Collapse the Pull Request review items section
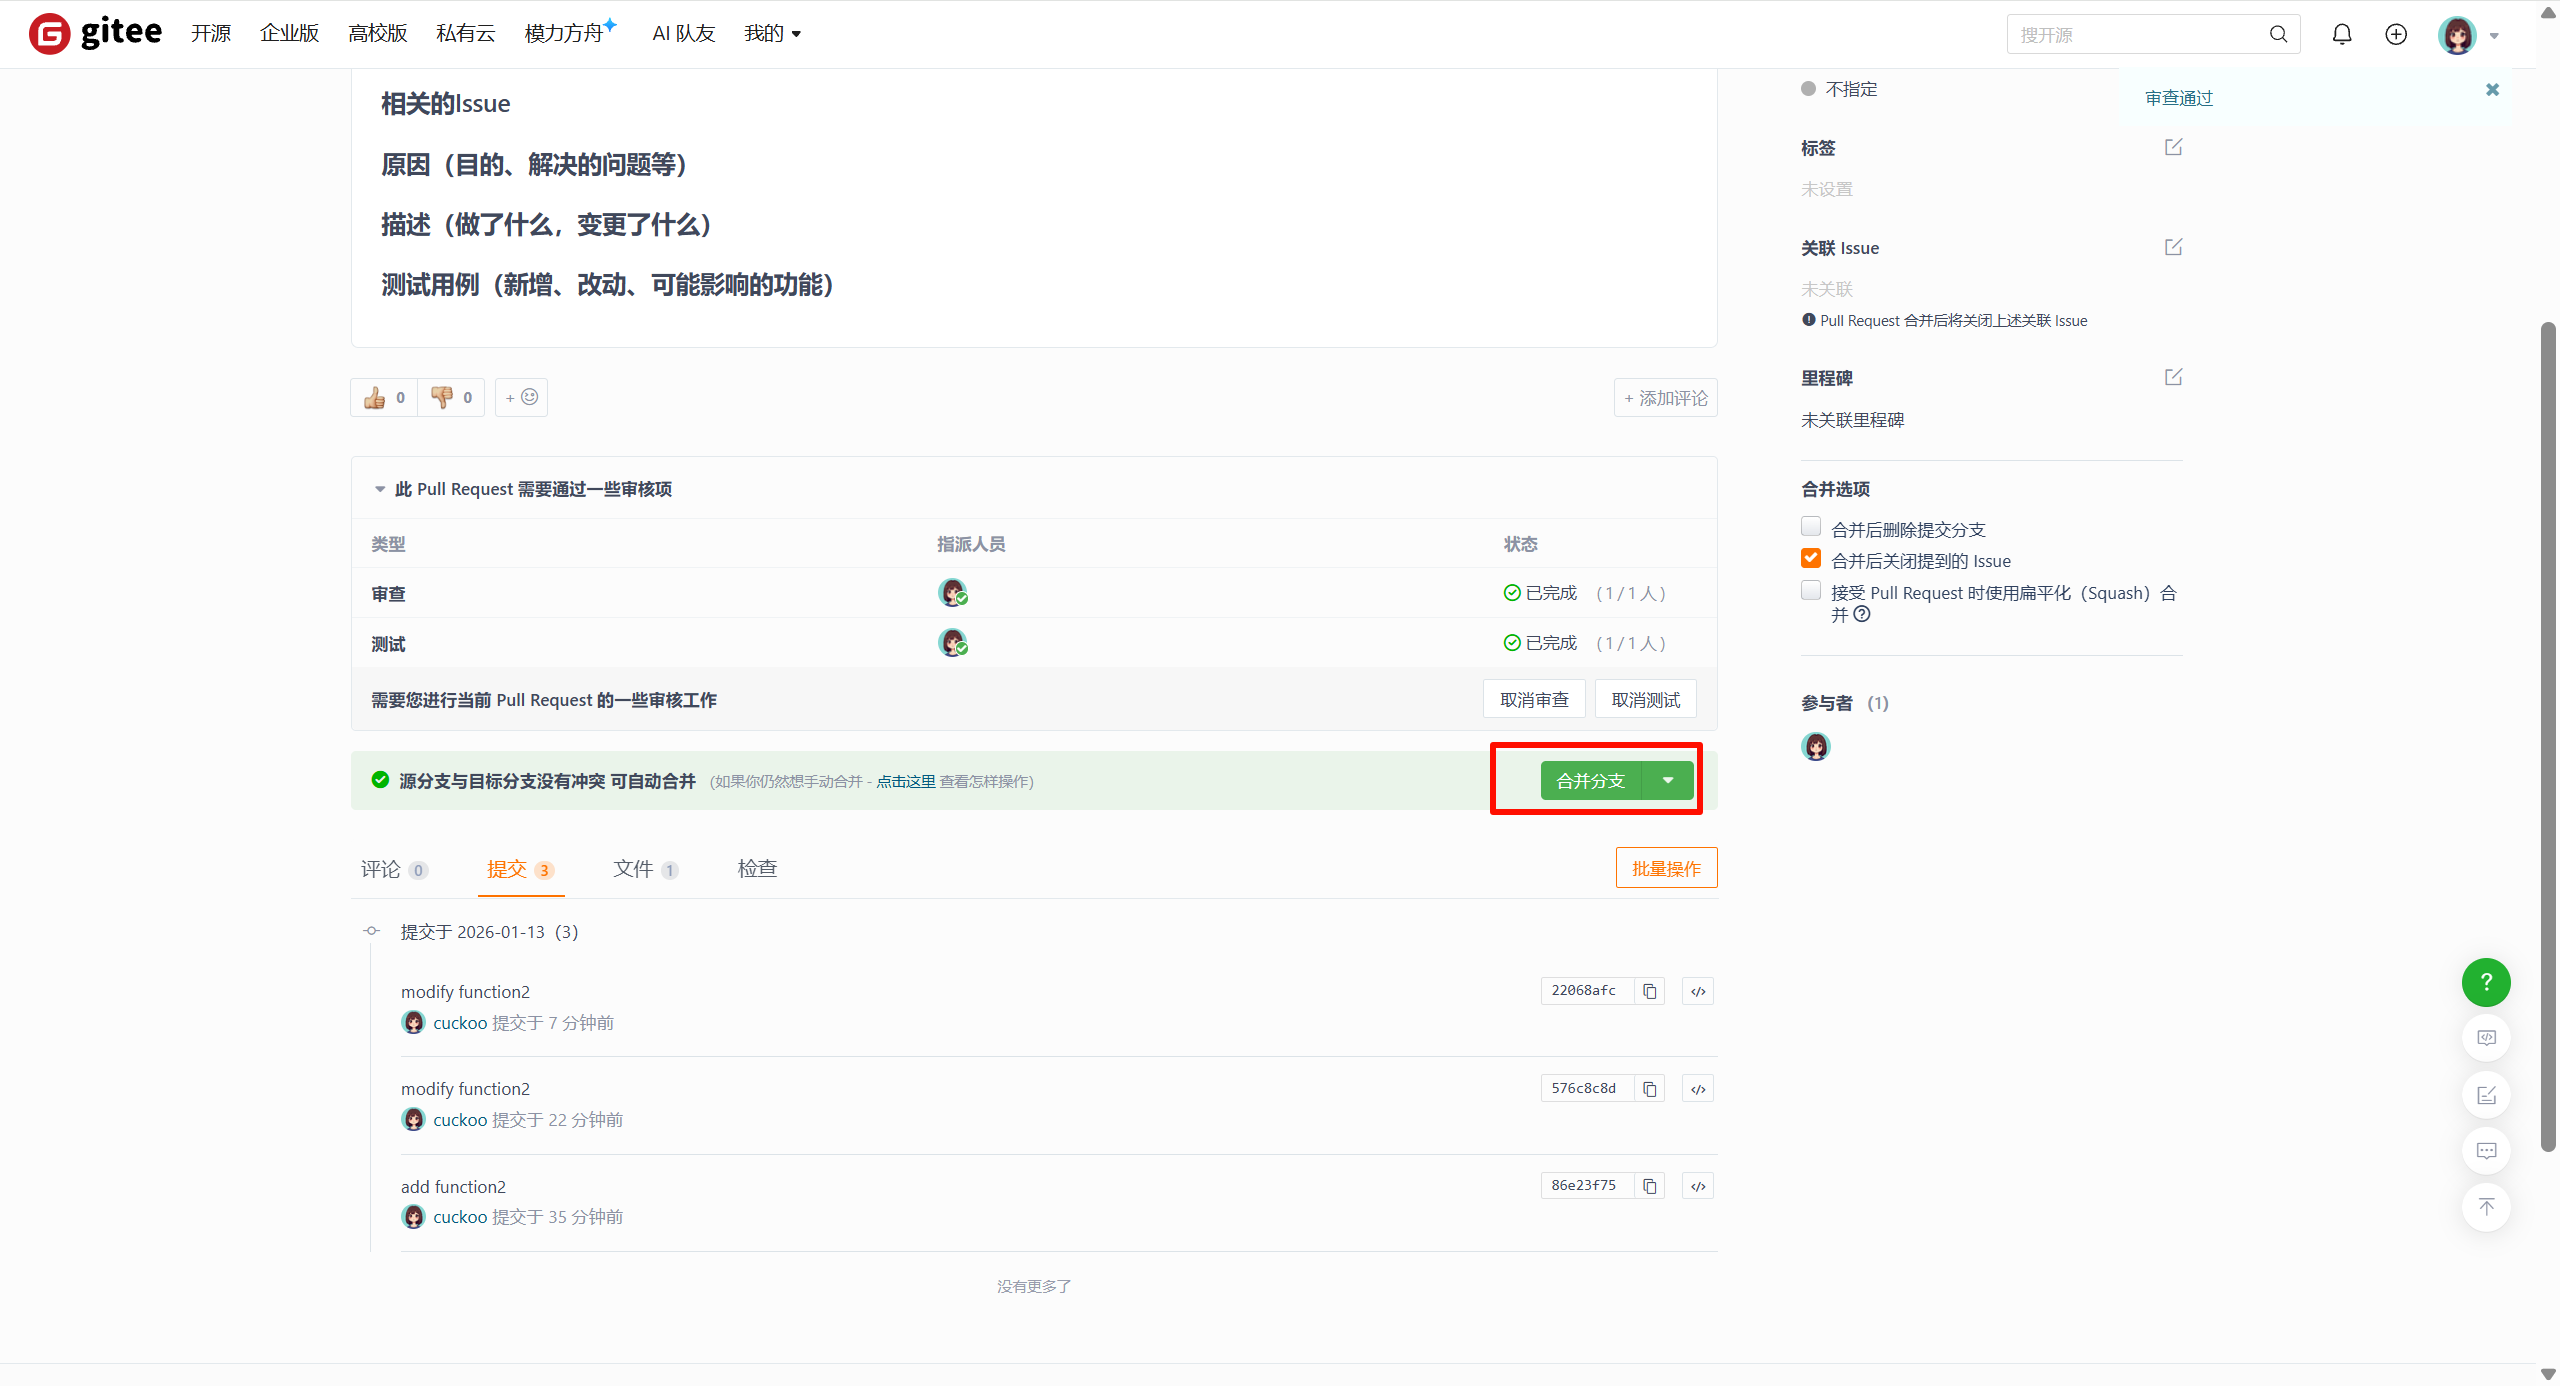Viewport: 2560px width, 1386px height. 380,489
